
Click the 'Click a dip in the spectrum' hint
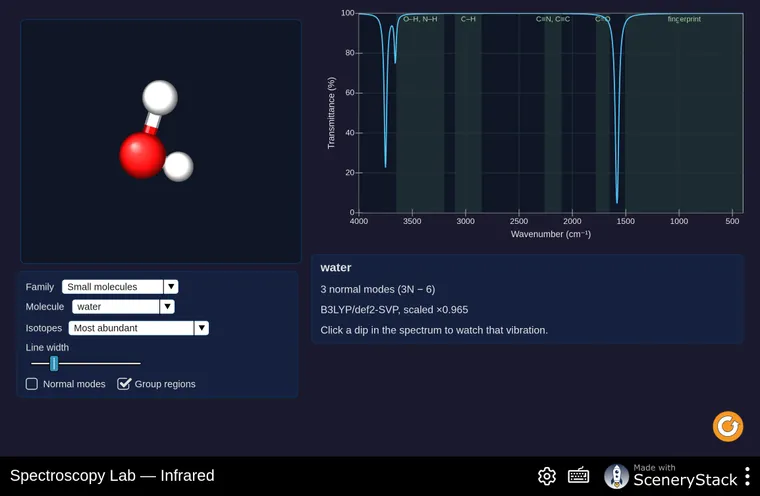pos(434,330)
